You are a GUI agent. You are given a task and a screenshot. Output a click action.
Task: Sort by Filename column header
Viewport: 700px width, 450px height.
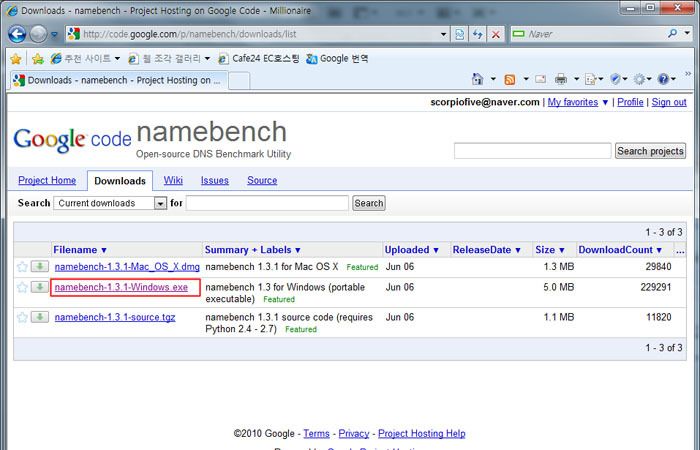pyautogui.click(x=80, y=250)
